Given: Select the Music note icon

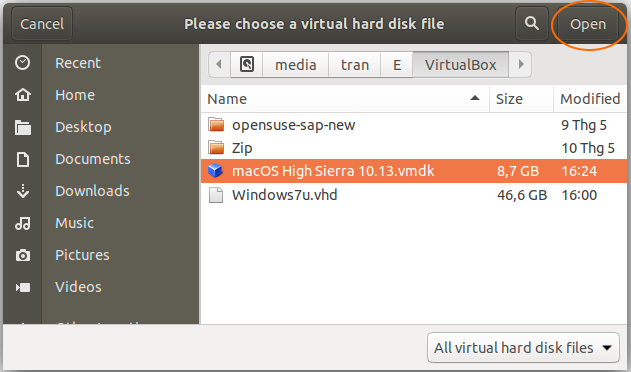Looking at the screenshot, I should (x=23, y=223).
